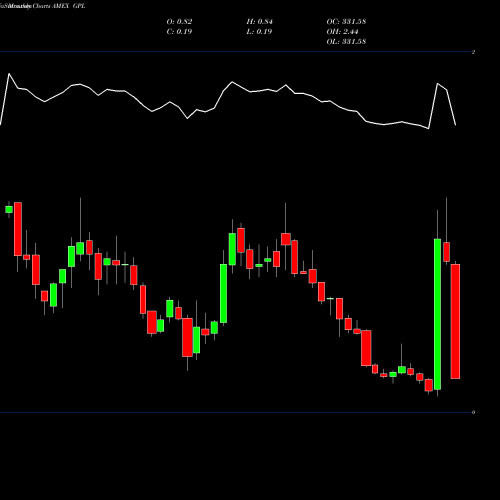Select the 'OC: 331.58' statistic
This screenshot has width=500, height=500.
(346, 22)
